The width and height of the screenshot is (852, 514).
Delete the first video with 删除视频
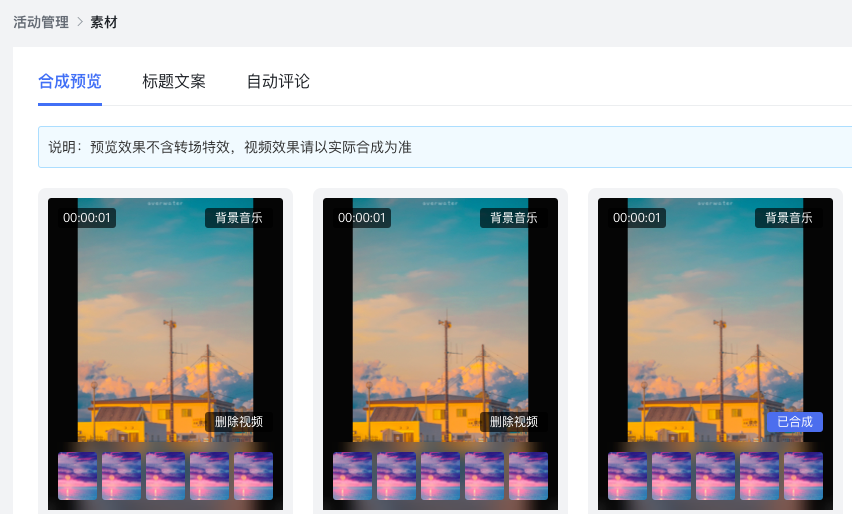(x=239, y=422)
